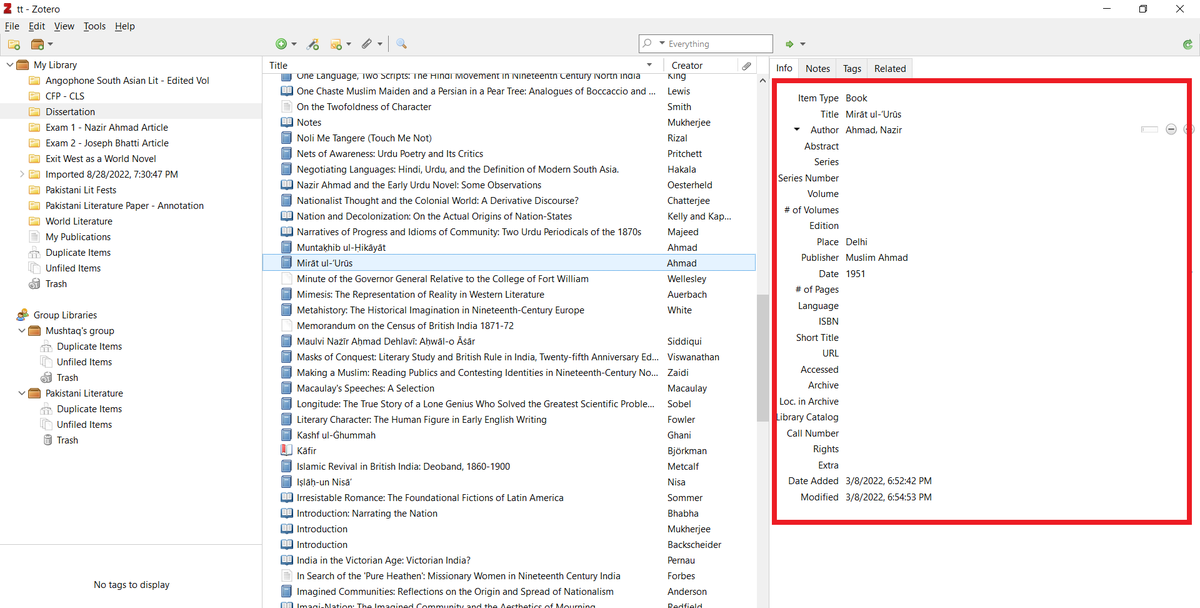Collapse the Pakistani Literature group

click(22, 393)
